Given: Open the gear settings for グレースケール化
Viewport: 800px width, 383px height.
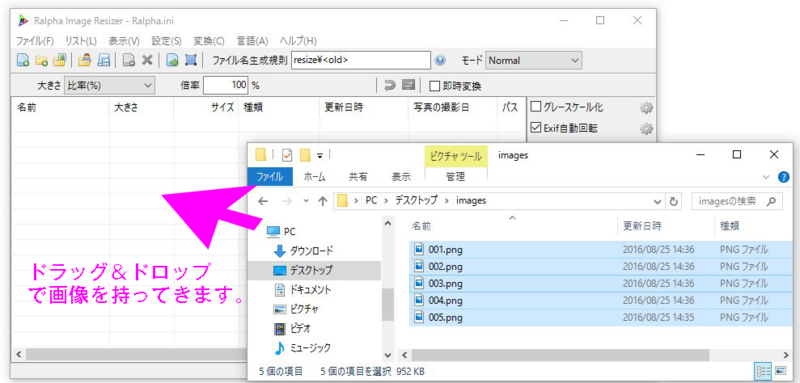Looking at the screenshot, I should (x=646, y=108).
